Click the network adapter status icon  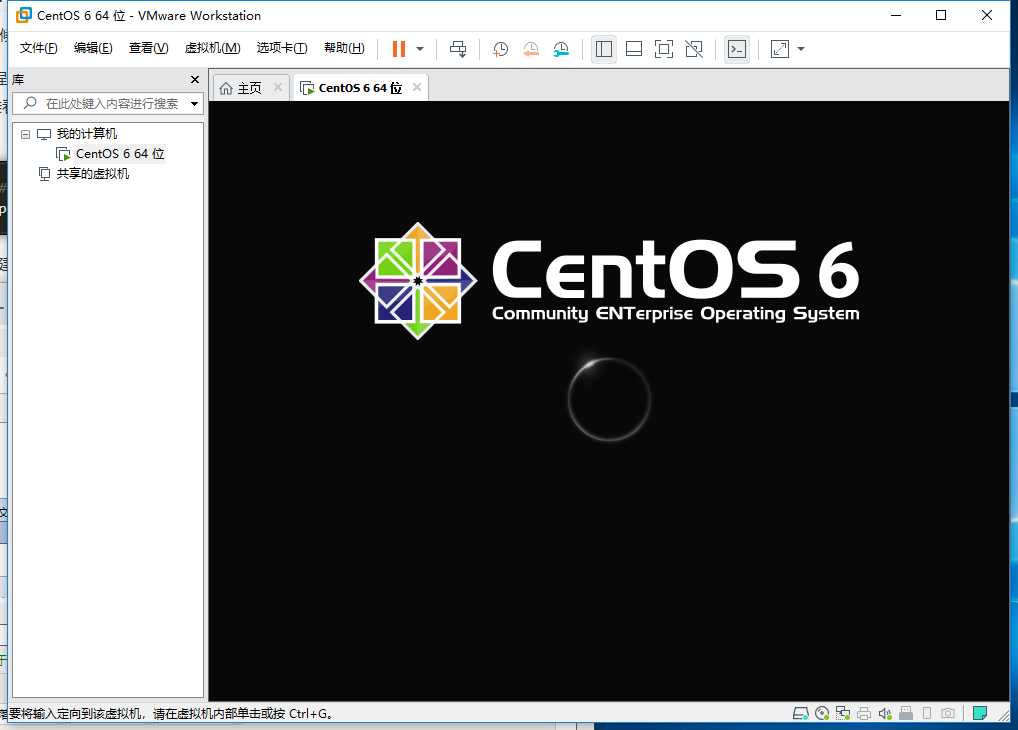tap(843, 714)
